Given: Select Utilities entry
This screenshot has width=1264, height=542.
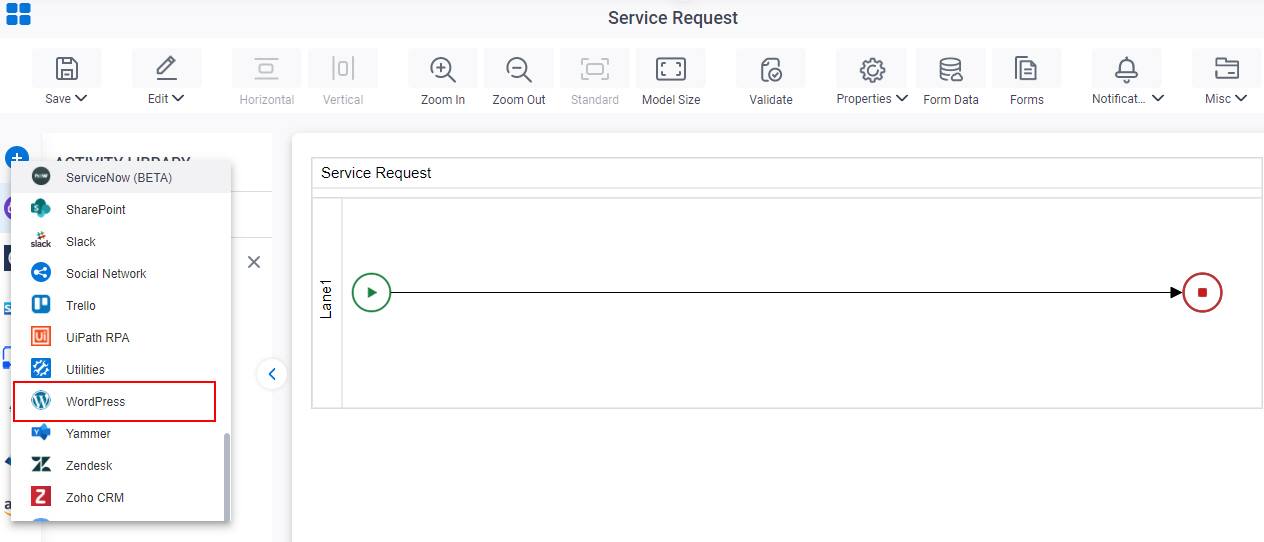Looking at the screenshot, I should [x=121, y=369].
